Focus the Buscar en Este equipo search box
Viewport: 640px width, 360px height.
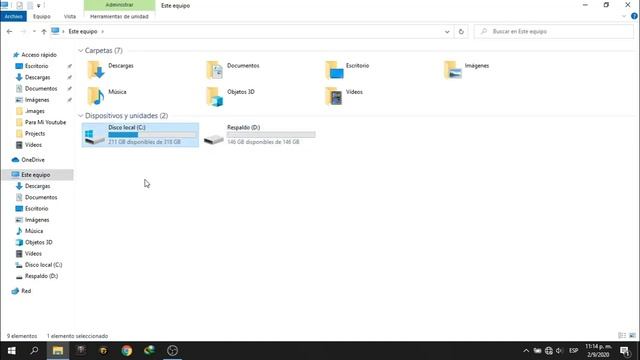pos(554,31)
